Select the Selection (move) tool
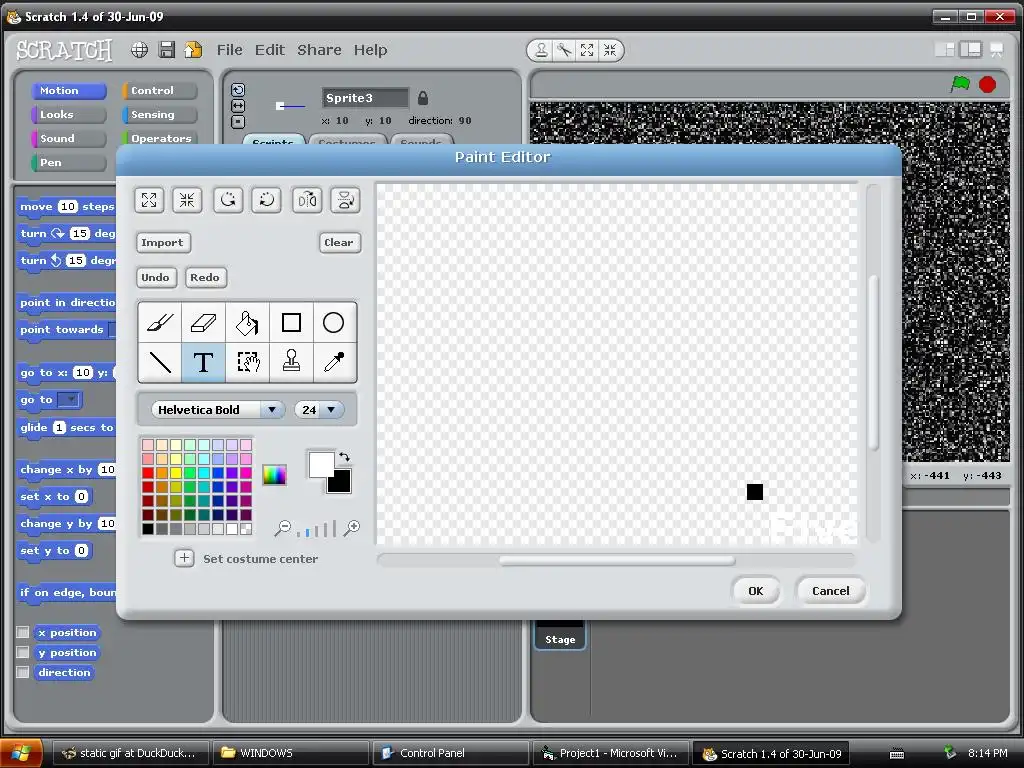 (x=247, y=362)
